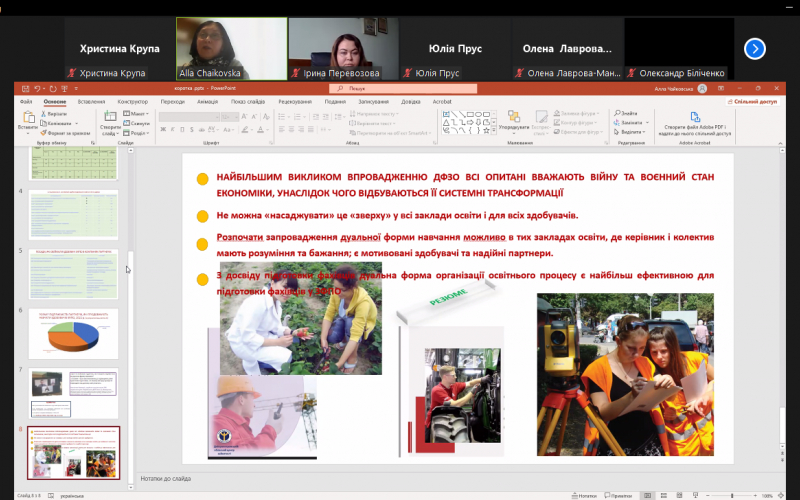Toggle Strikethrough (abc) formatting
Viewport: 800px width, 500px height.
click(202, 130)
